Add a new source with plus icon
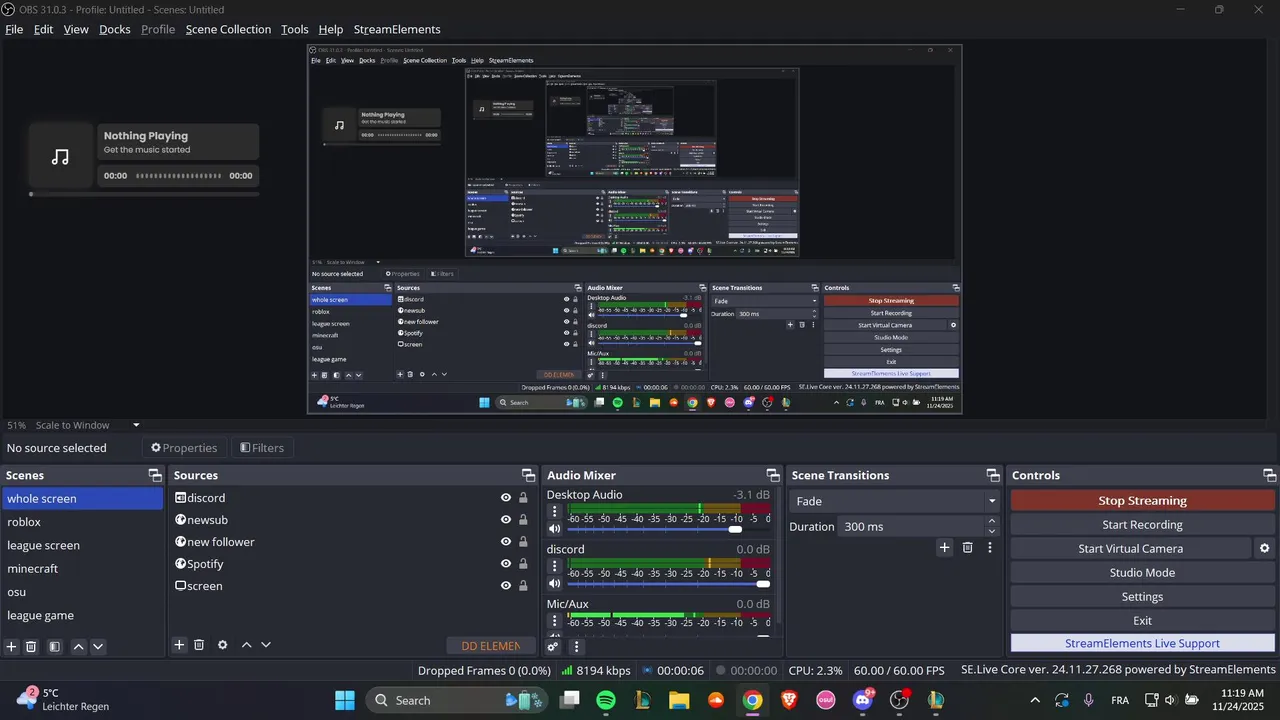Viewport: 1280px width, 720px height. pyautogui.click(x=179, y=645)
